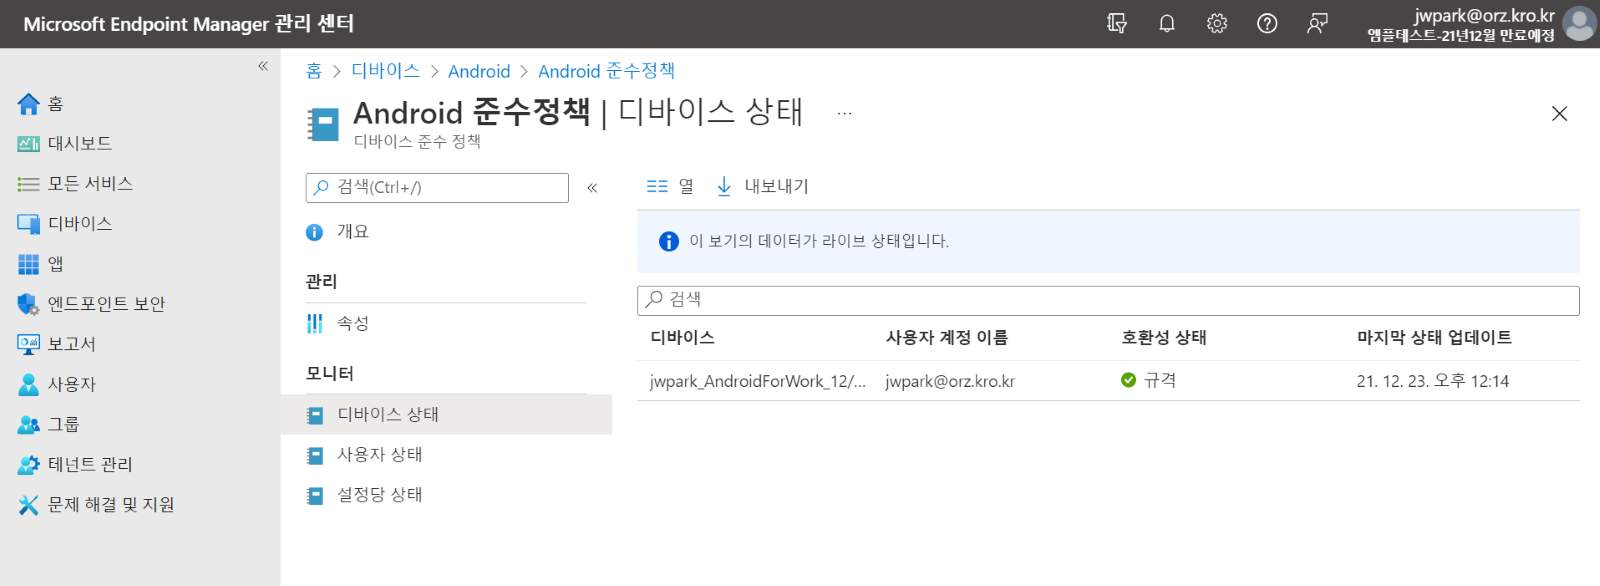Click the 개요 info icon

click(x=315, y=232)
